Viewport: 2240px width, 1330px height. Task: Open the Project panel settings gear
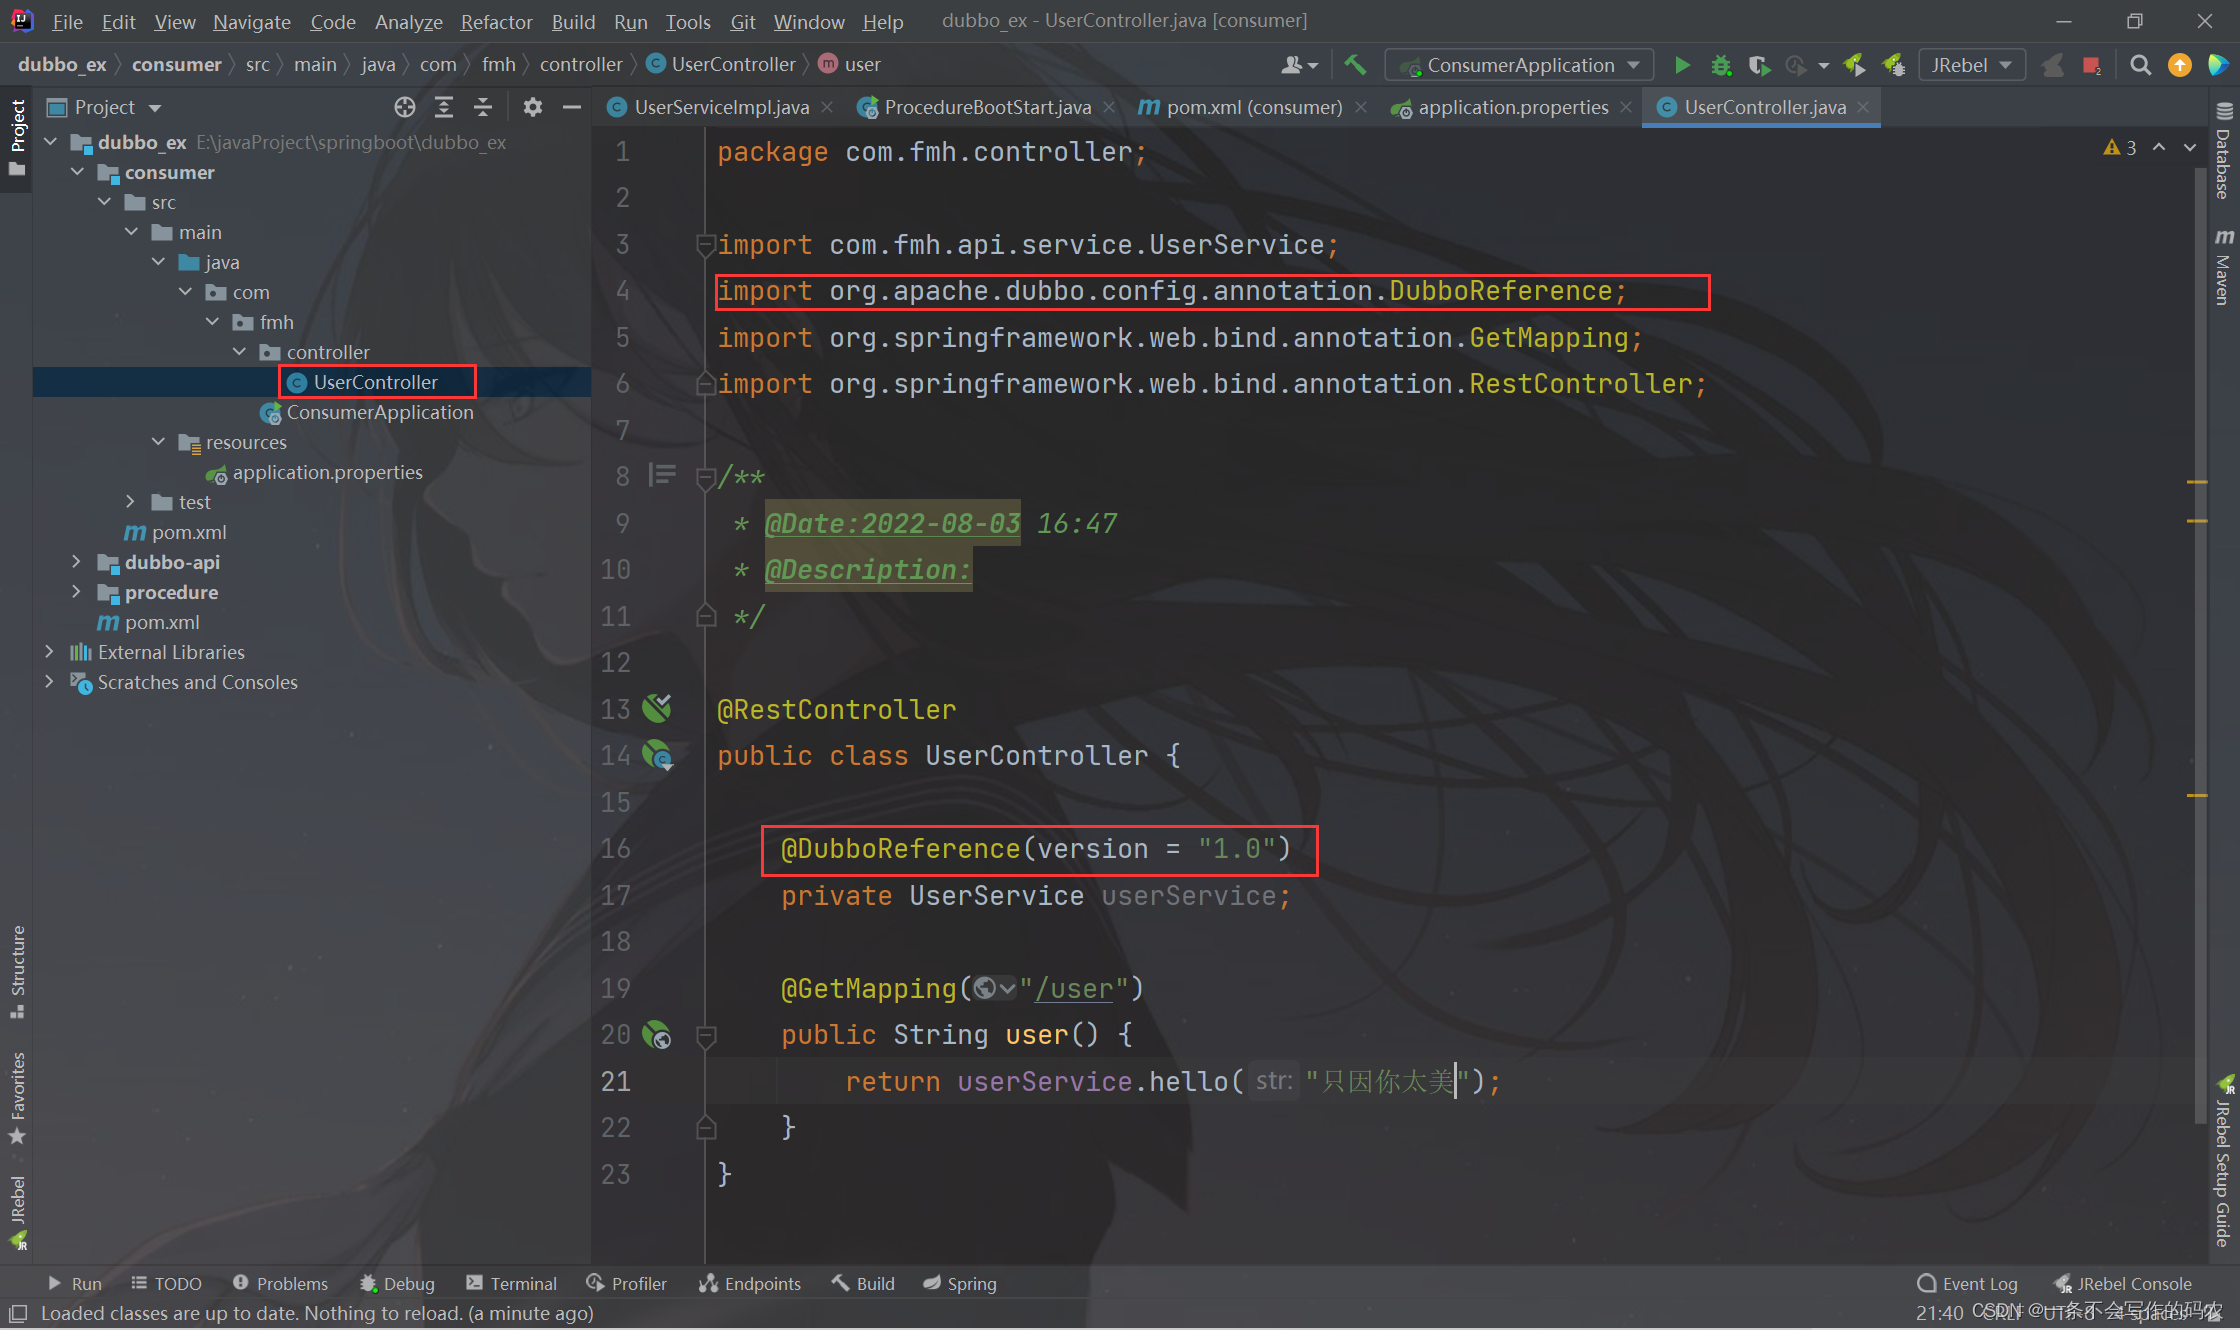tap(533, 107)
